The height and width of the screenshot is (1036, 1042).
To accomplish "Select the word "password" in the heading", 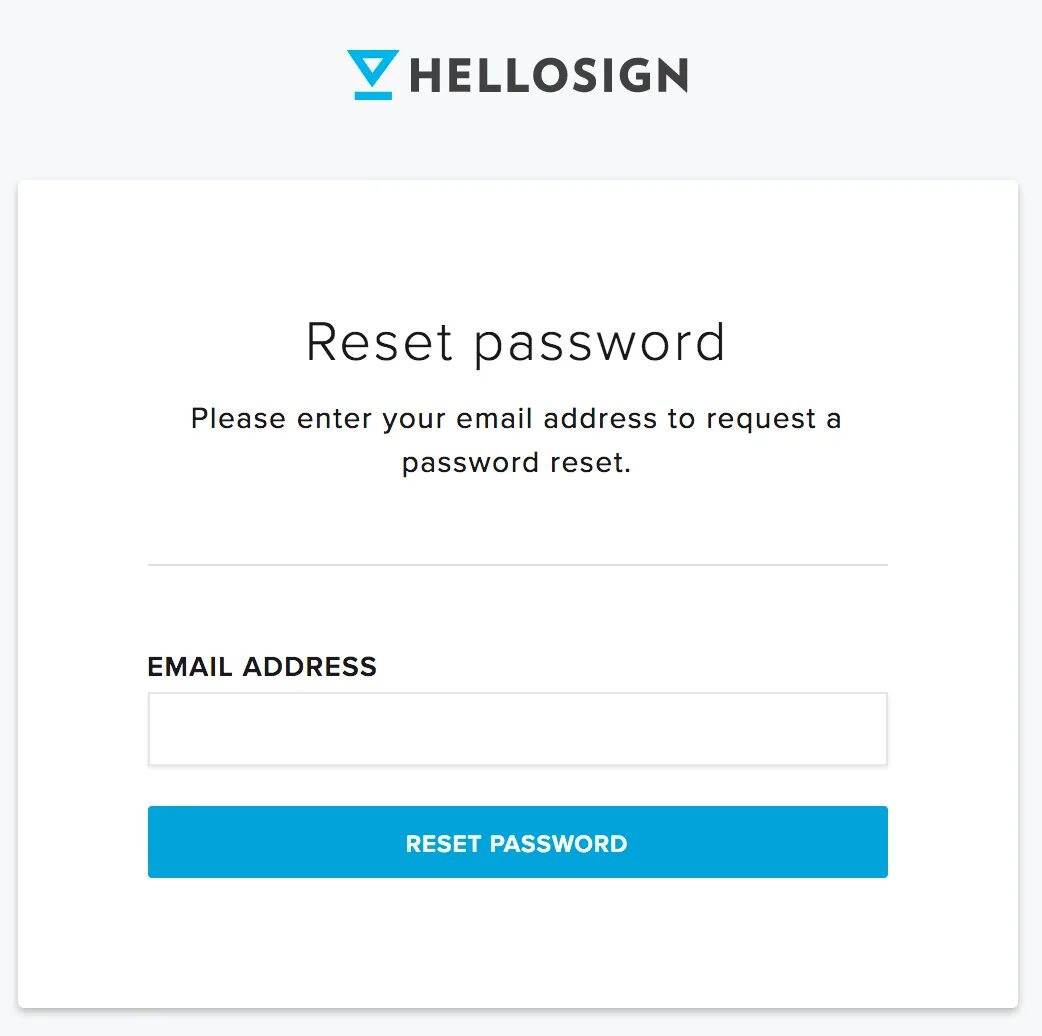I will [x=599, y=345].
